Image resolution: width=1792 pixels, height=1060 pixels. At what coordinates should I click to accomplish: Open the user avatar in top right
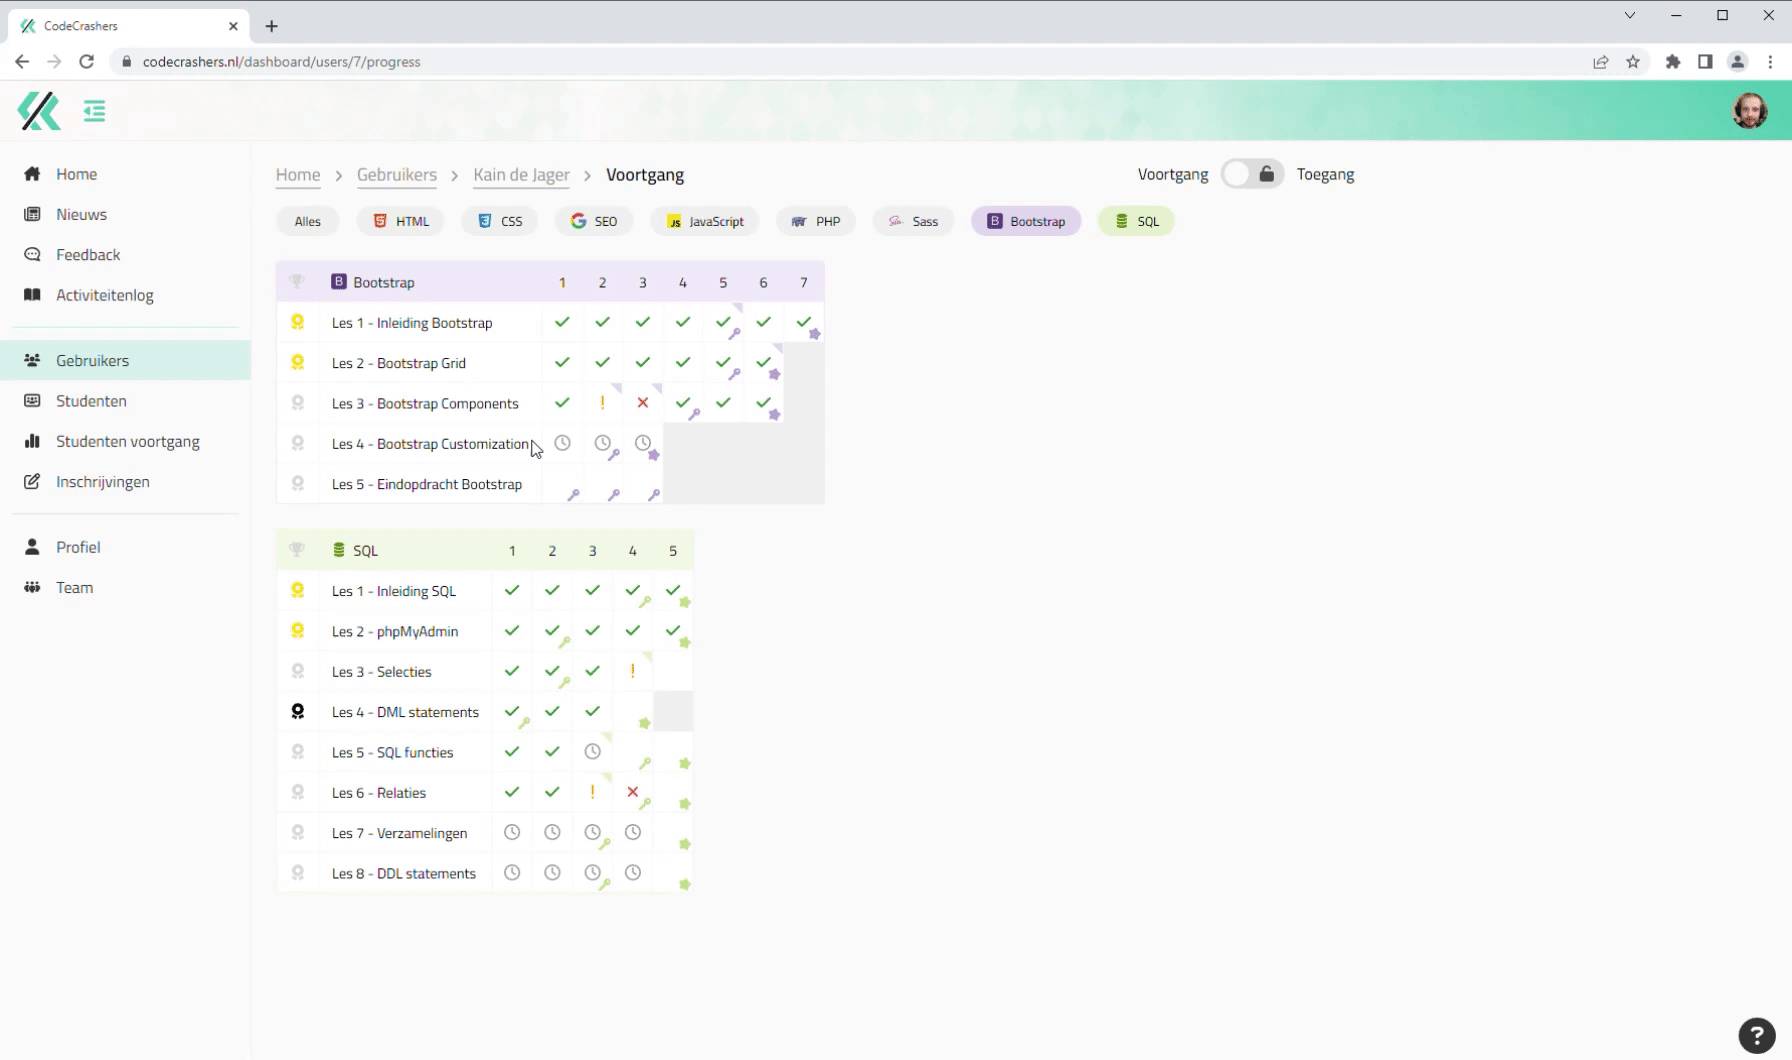[1749, 111]
